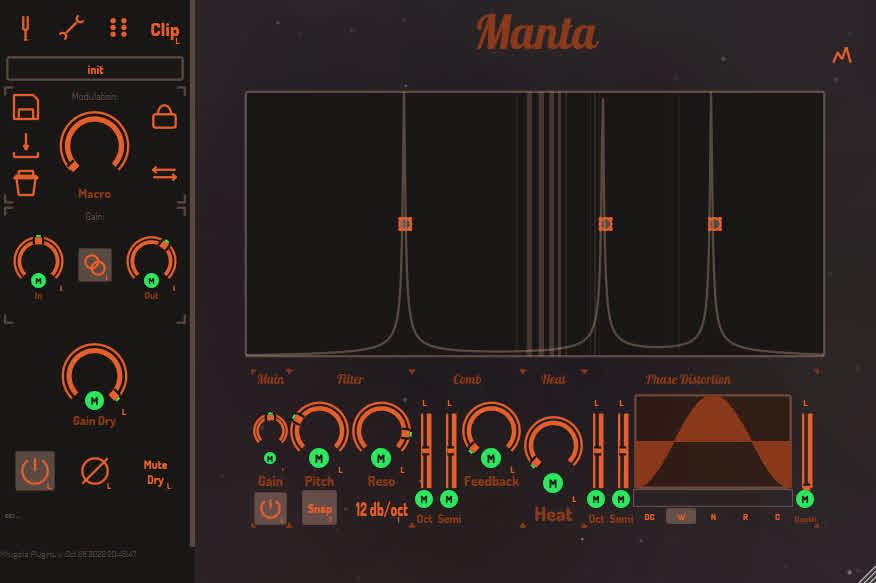Select the N waveform mode
Image resolution: width=876 pixels, height=583 pixels.
(x=713, y=517)
